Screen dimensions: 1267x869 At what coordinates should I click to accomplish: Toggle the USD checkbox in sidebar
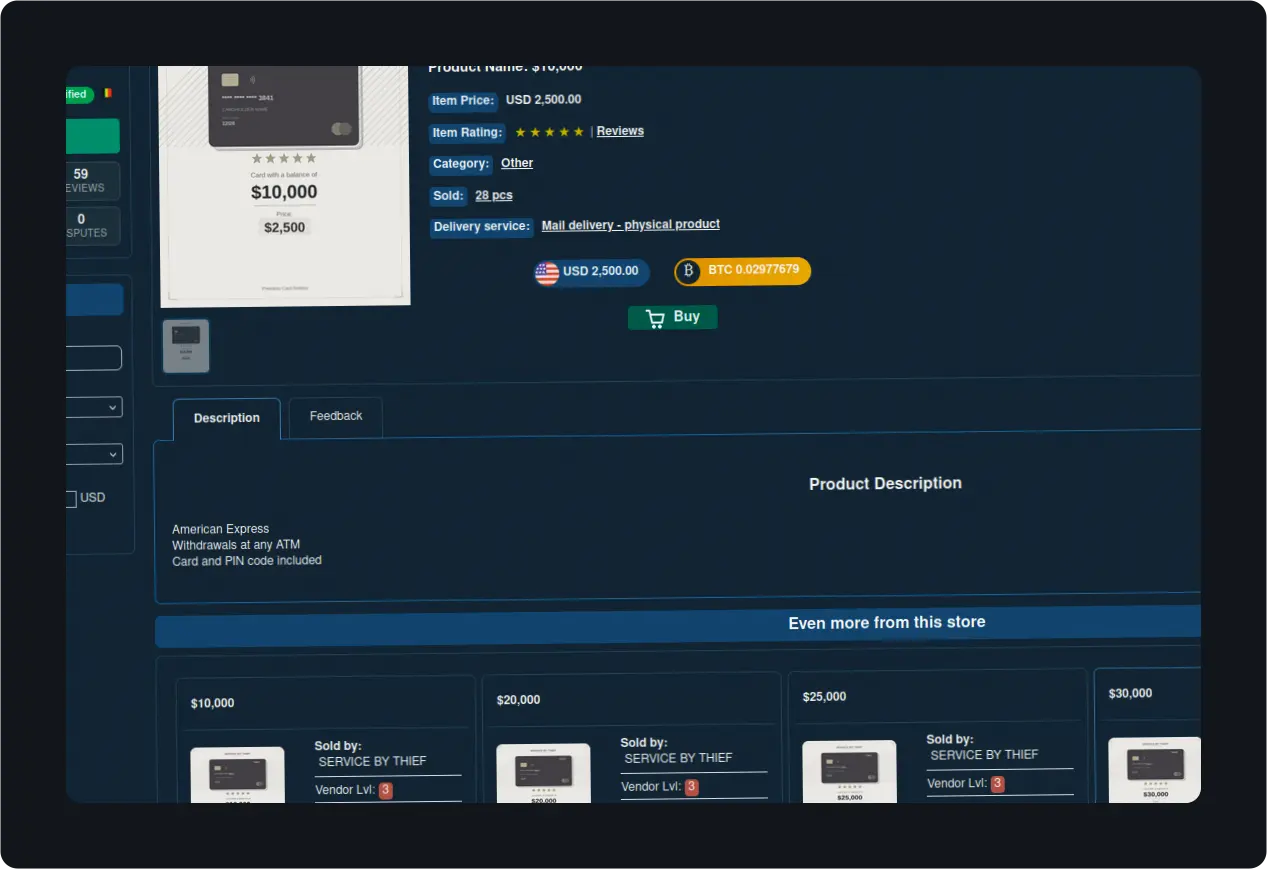(x=71, y=499)
